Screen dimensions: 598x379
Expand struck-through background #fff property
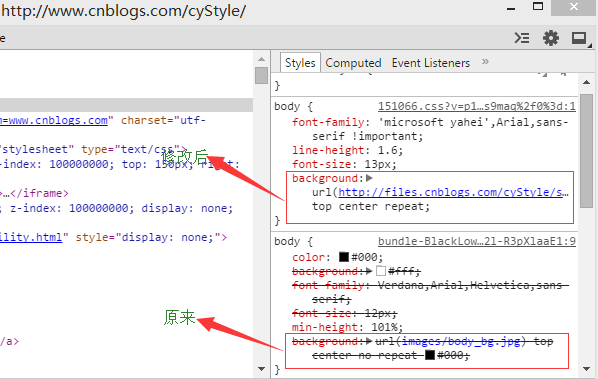(368, 271)
